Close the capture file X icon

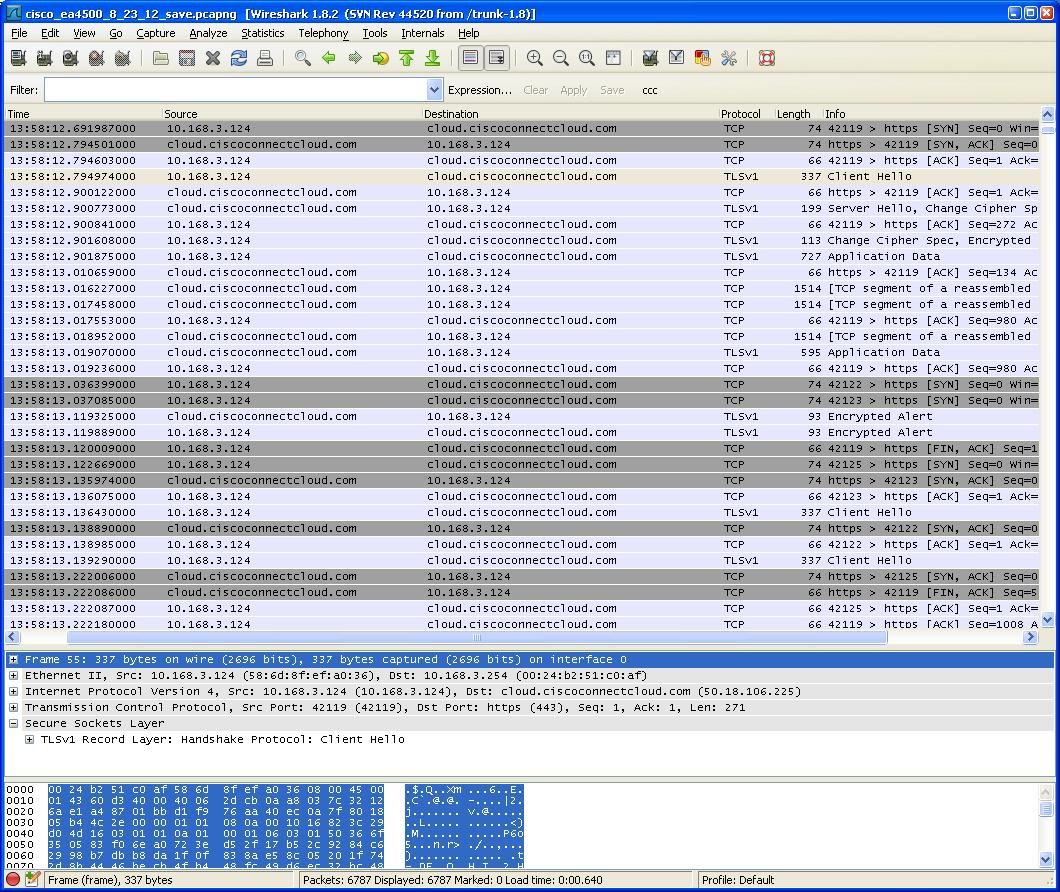coord(213,58)
